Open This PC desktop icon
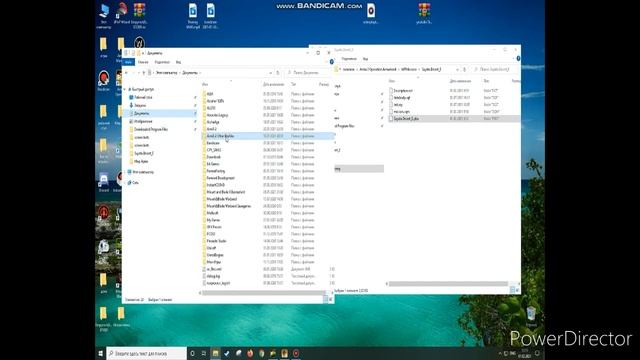Viewport: 640px width, 360px height. coord(104,16)
